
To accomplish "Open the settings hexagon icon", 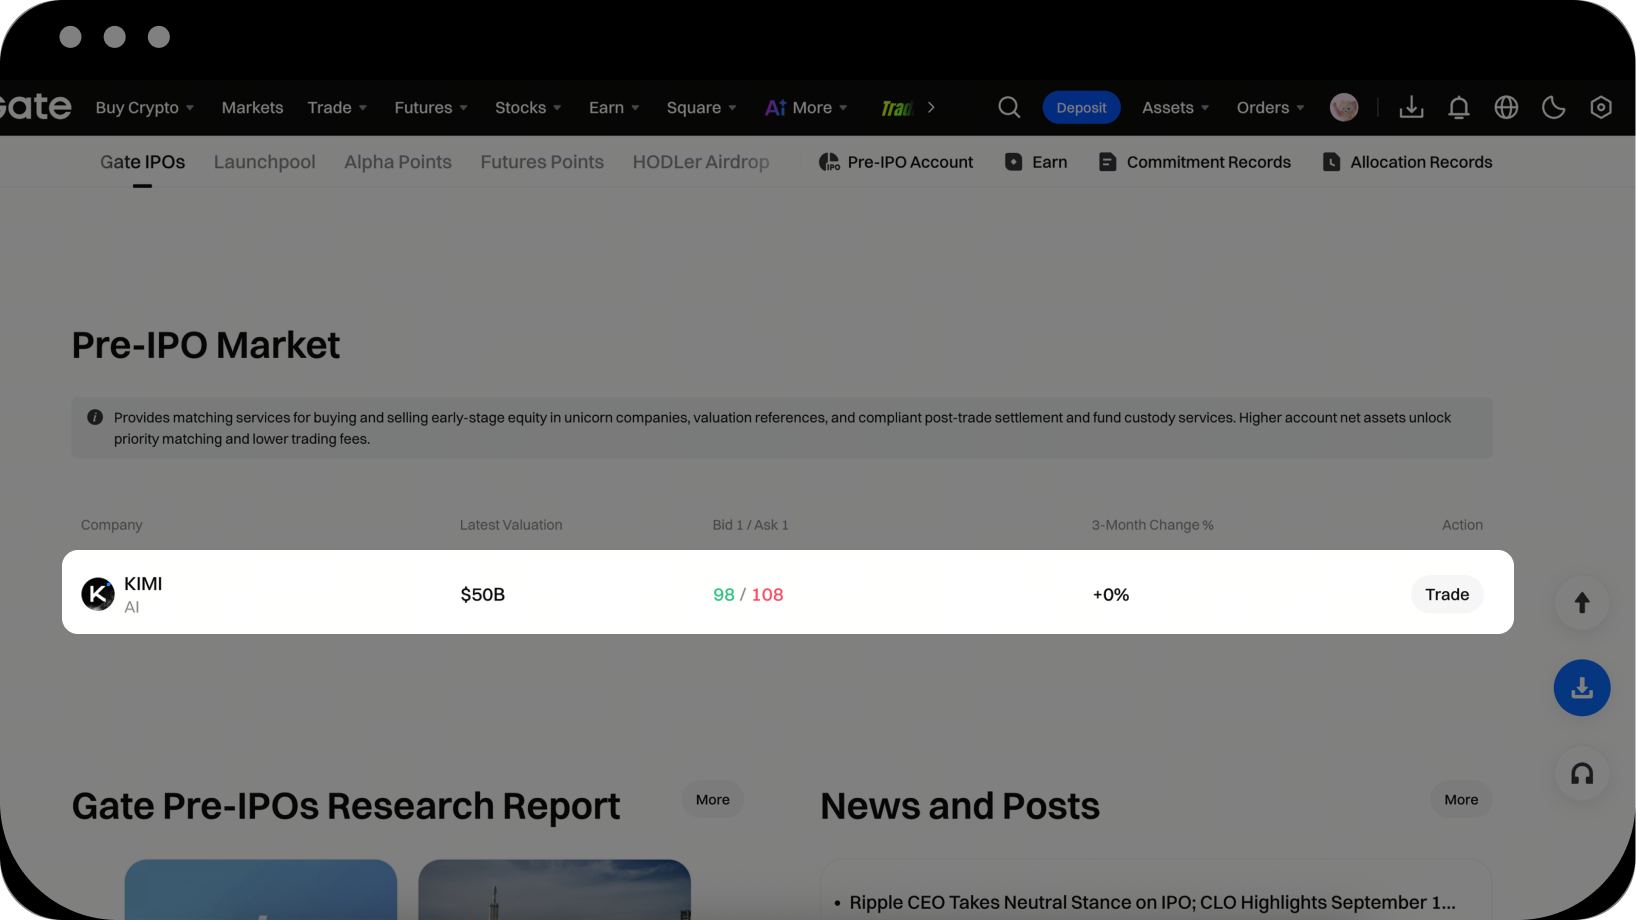I will pos(1601,107).
